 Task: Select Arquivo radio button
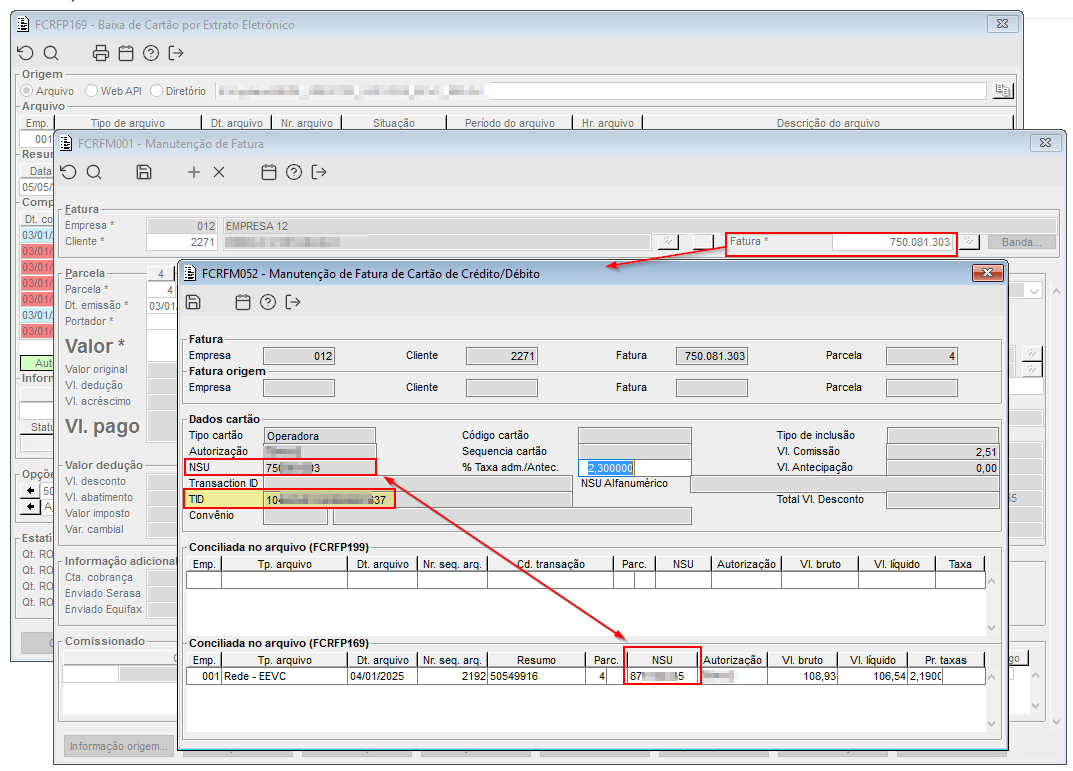[x=27, y=91]
